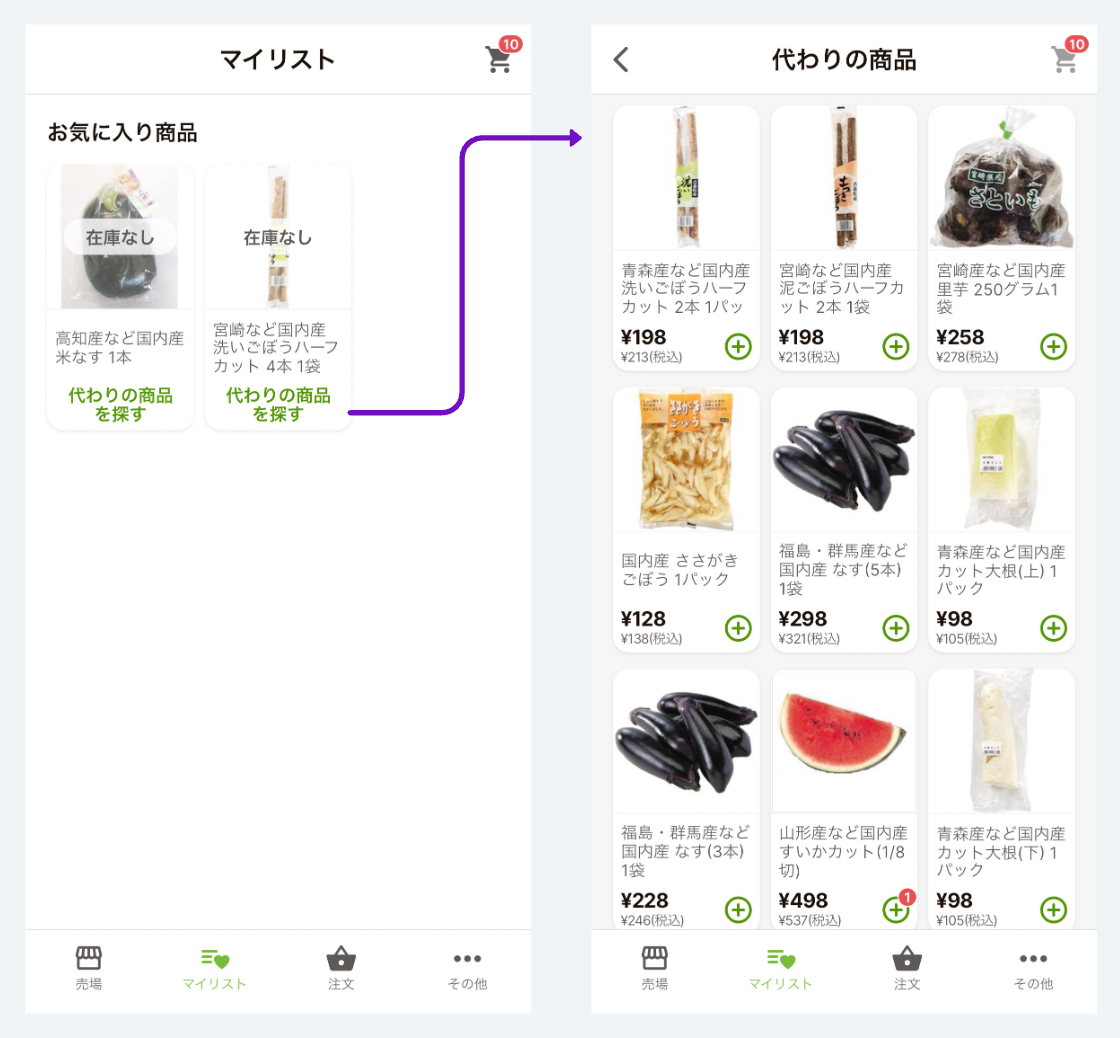Go back using the left chevron arrow
The width and height of the screenshot is (1120, 1038).
coord(621,59)
